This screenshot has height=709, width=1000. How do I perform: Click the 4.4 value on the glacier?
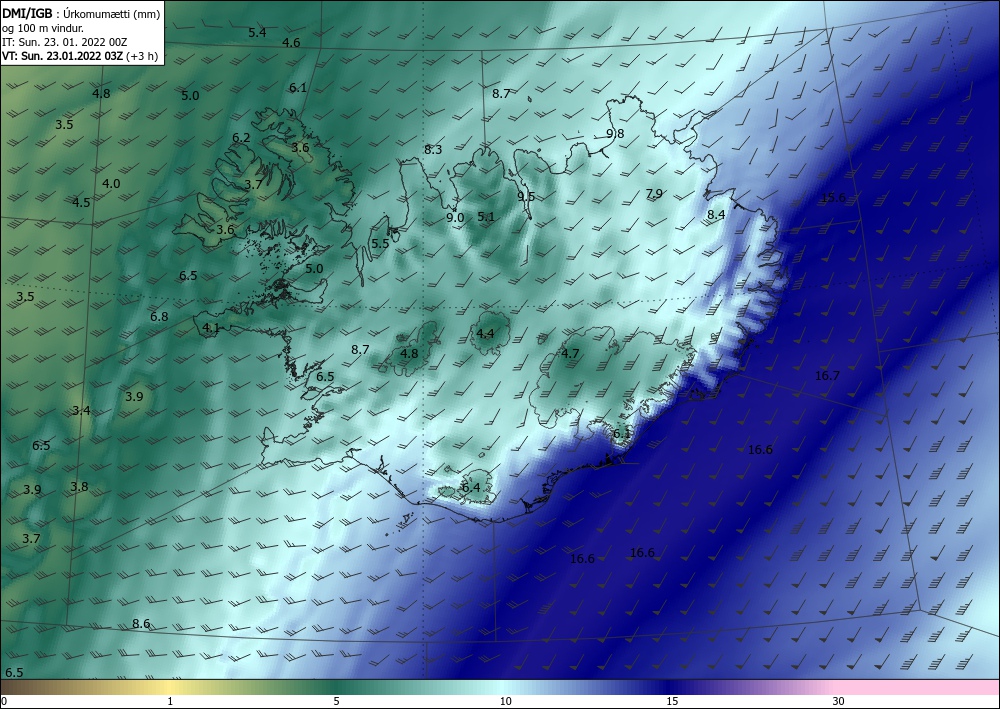point(485,333)
